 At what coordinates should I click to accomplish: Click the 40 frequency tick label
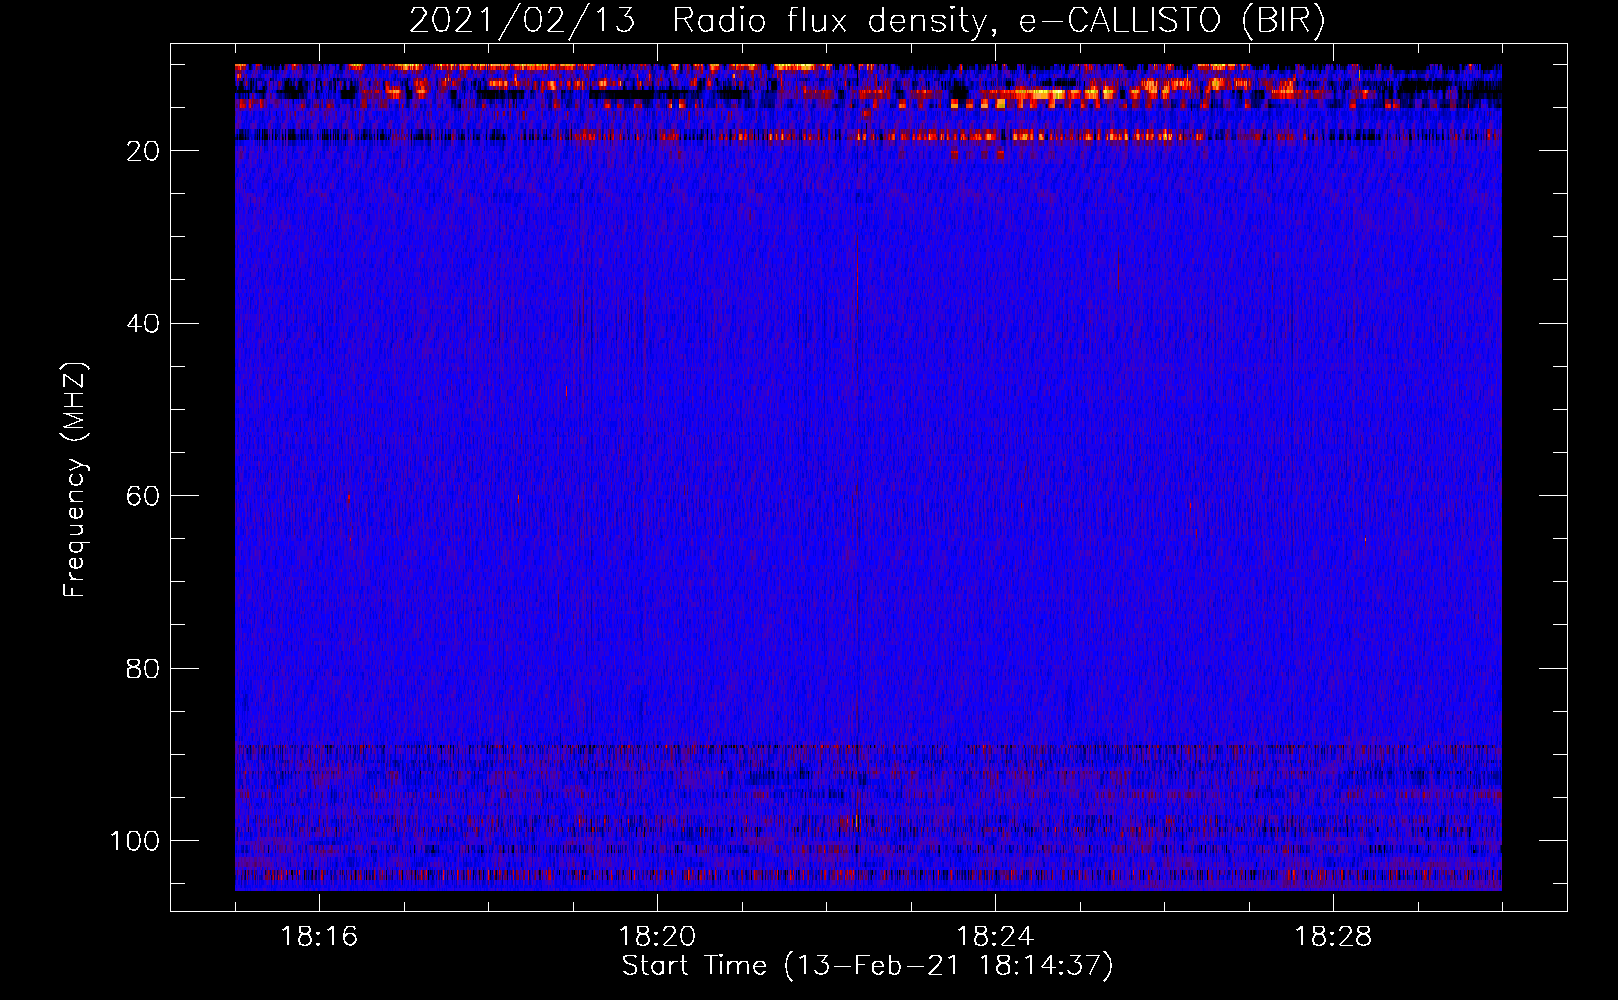click(143, 324)
